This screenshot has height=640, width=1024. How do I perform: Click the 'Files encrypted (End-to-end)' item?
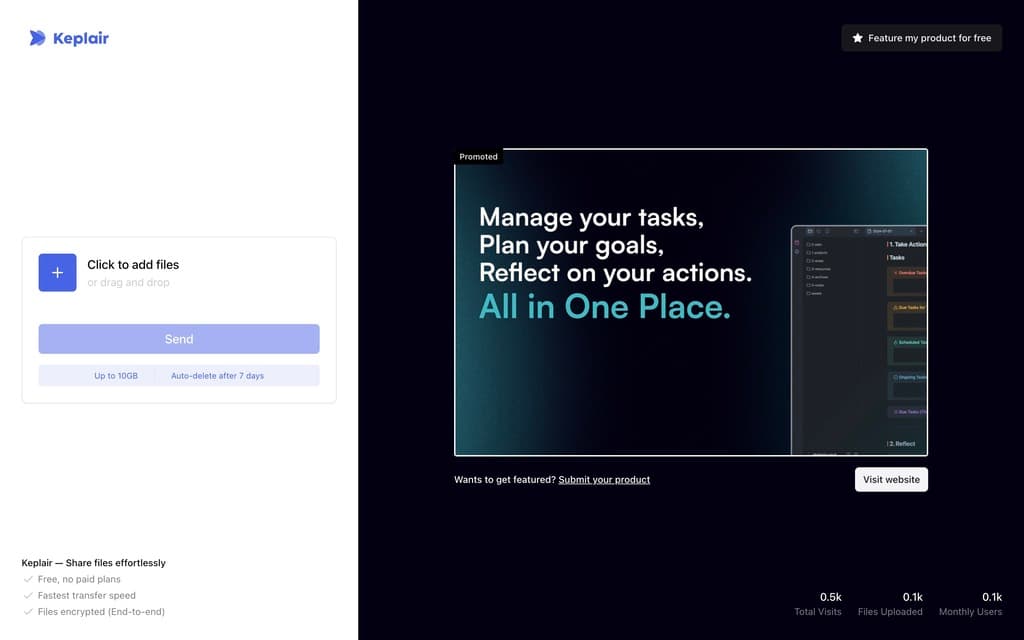click(101, 612)
